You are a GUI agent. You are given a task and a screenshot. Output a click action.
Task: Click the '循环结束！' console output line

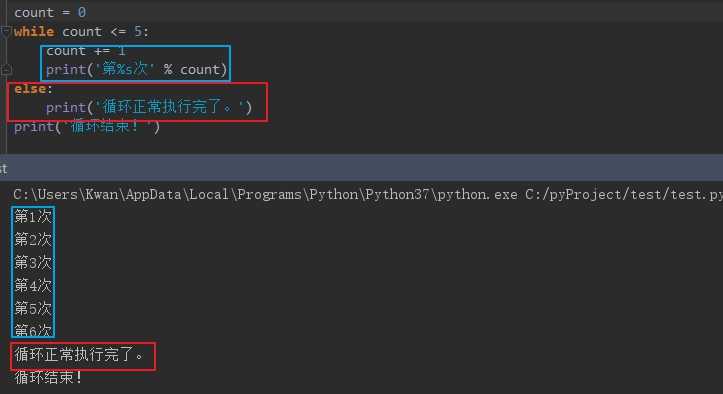click(x=48, y=377)
